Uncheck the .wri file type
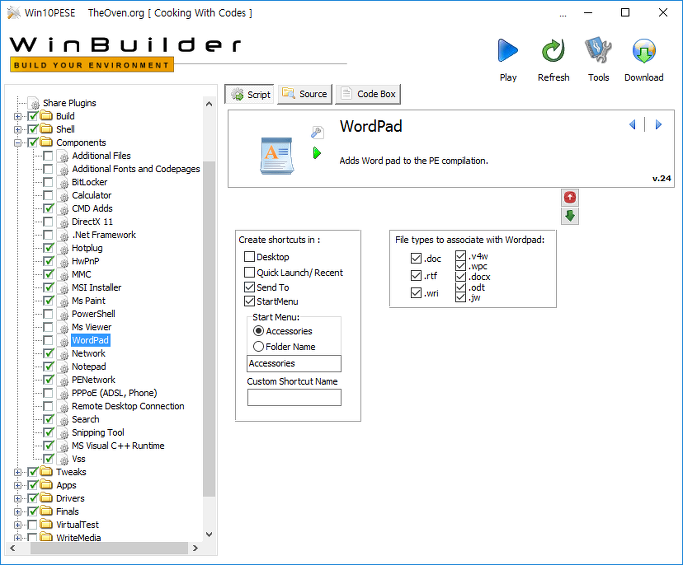 [x=416, y=293]
